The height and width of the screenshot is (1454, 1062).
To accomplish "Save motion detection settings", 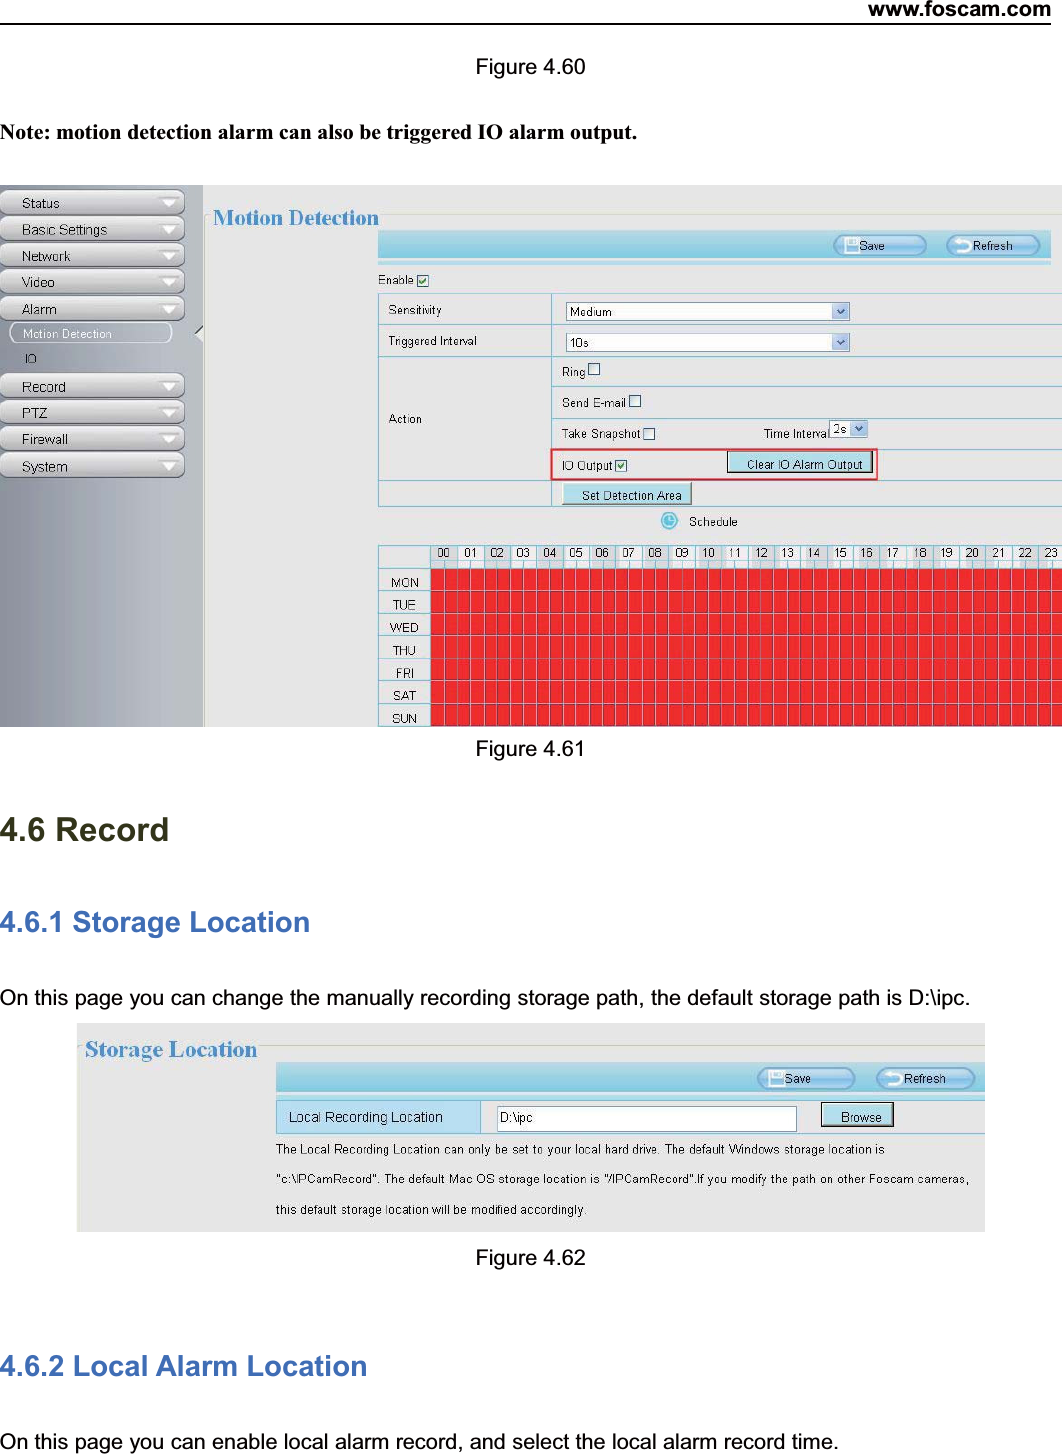I will pyautogui.click(x=880, y=245).
